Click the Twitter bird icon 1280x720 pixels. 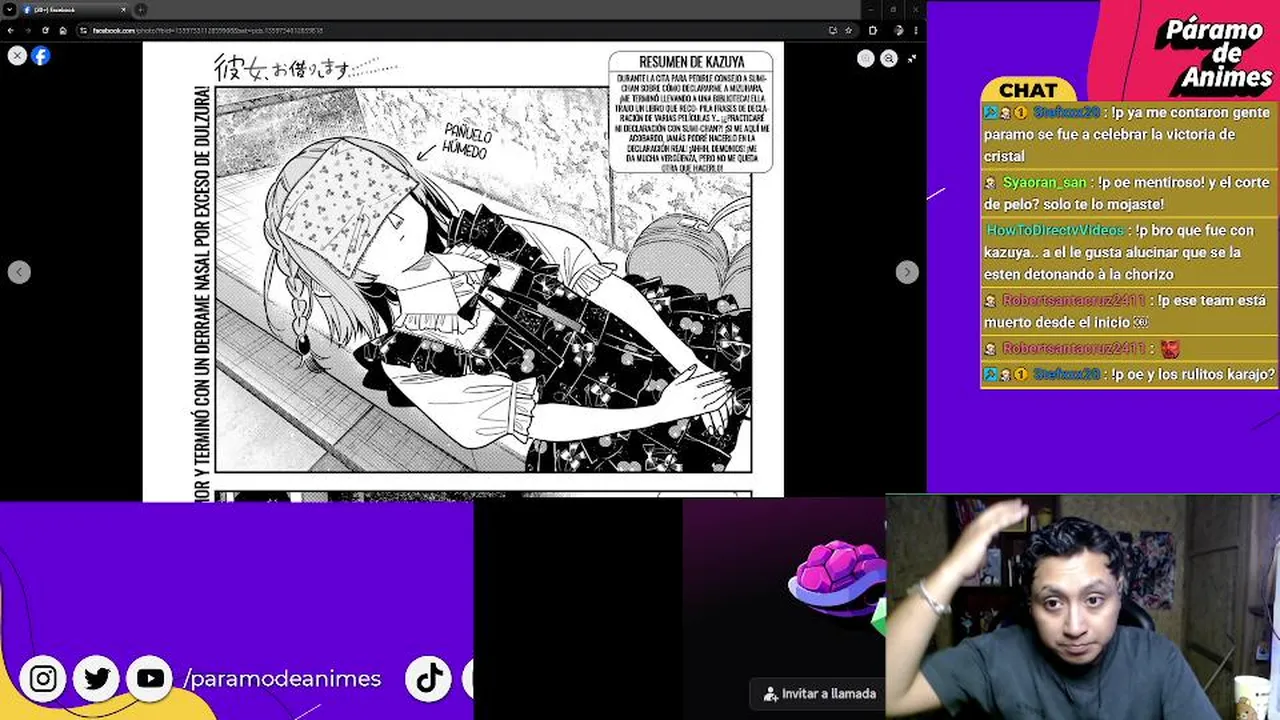click(x=97, y=679)
